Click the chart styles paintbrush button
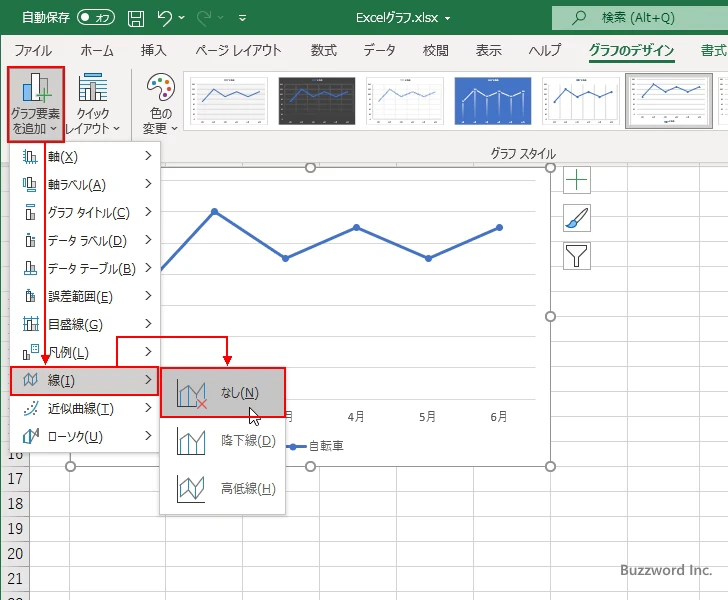 577,218
